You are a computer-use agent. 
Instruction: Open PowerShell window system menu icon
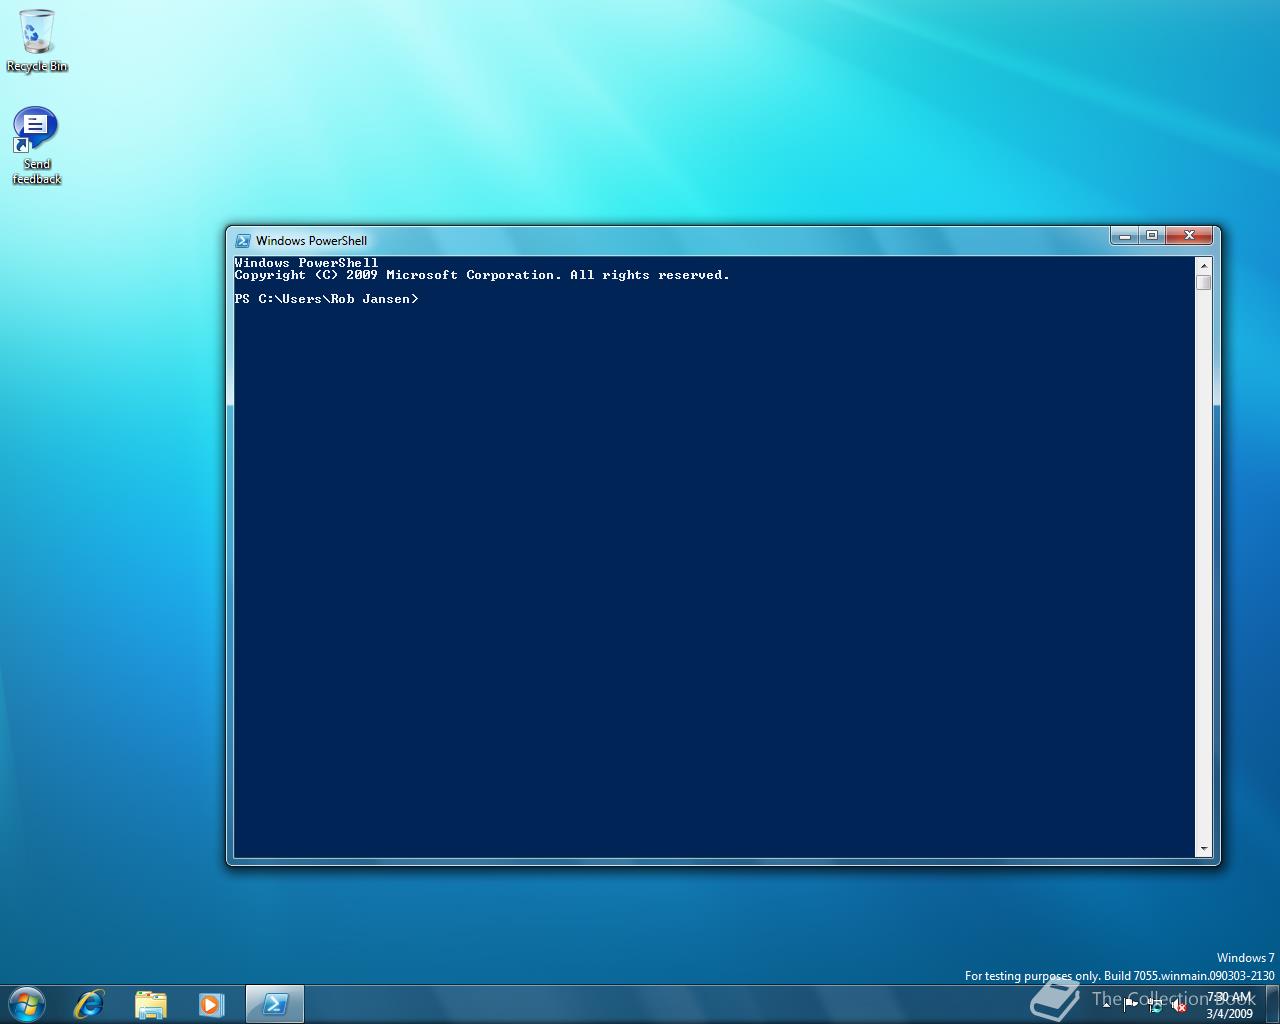click(242, 241)
